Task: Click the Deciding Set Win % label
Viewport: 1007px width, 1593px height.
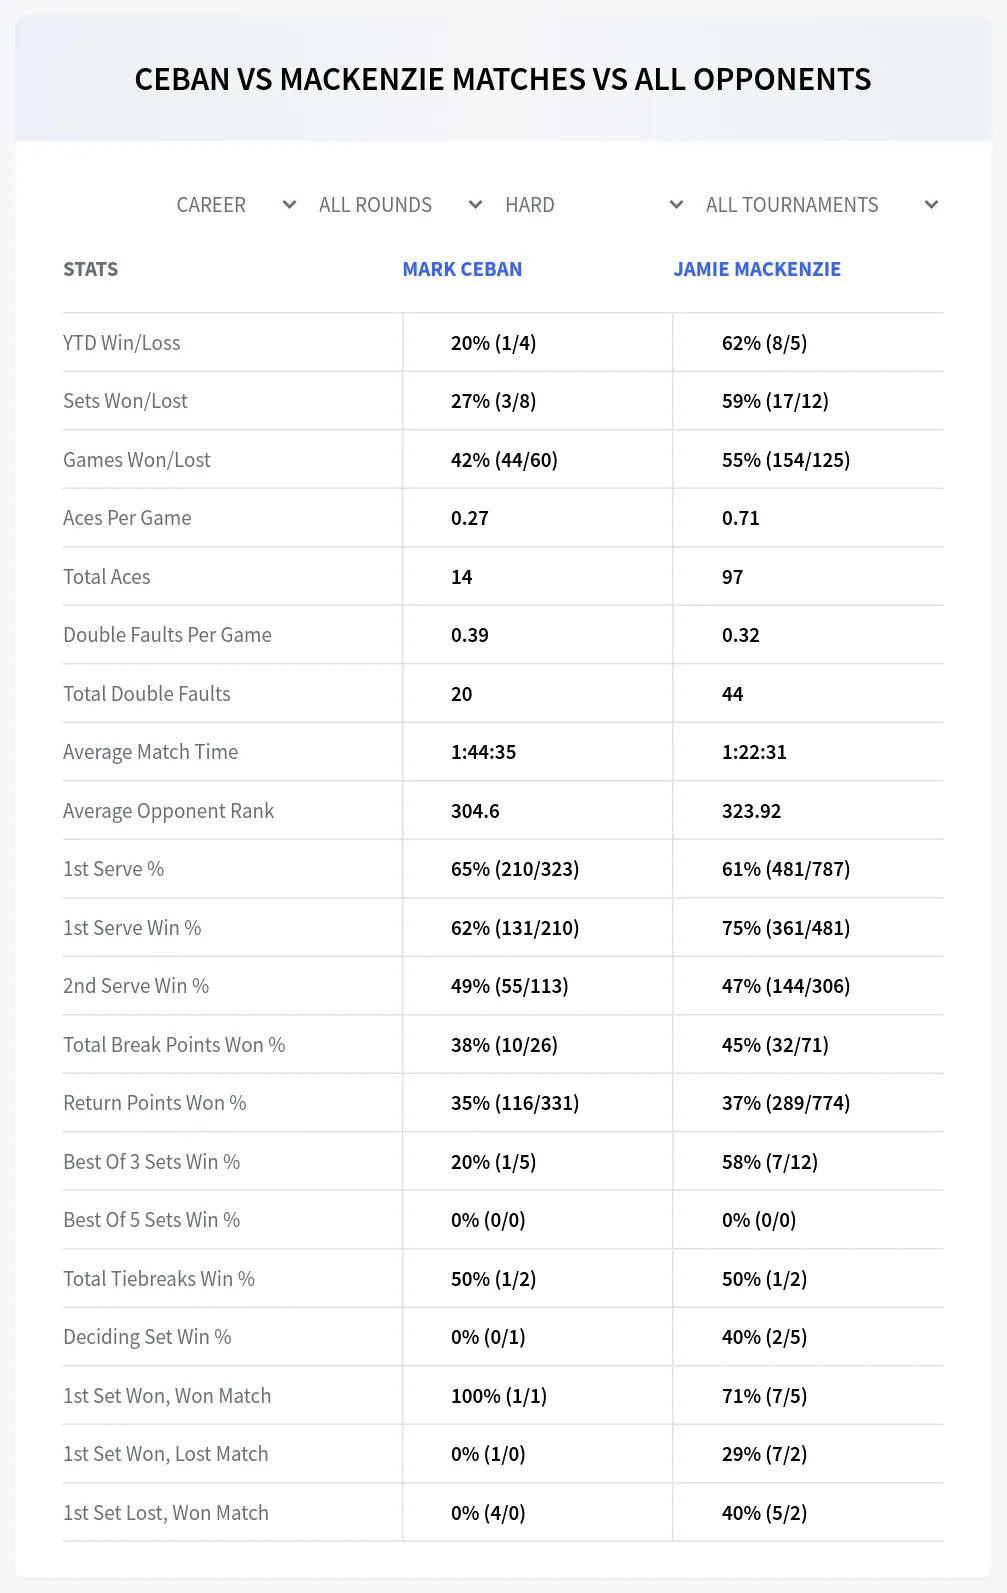Action: pos(147,1337)
